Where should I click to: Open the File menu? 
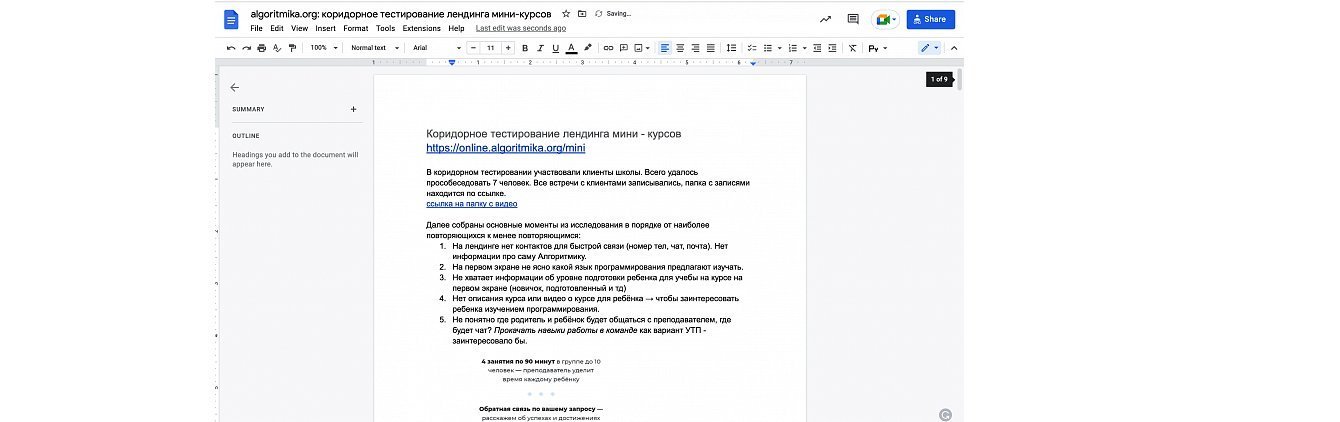pyautogui.click(x=256, y=29)
